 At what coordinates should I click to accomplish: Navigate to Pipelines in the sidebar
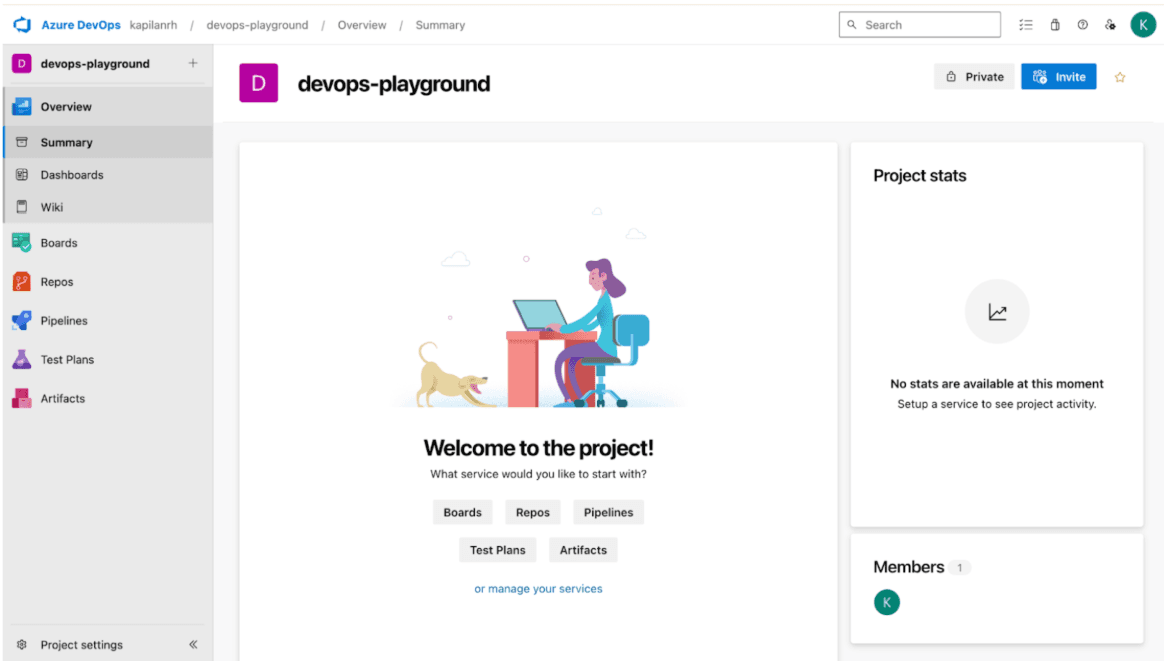tap(65, 320)
